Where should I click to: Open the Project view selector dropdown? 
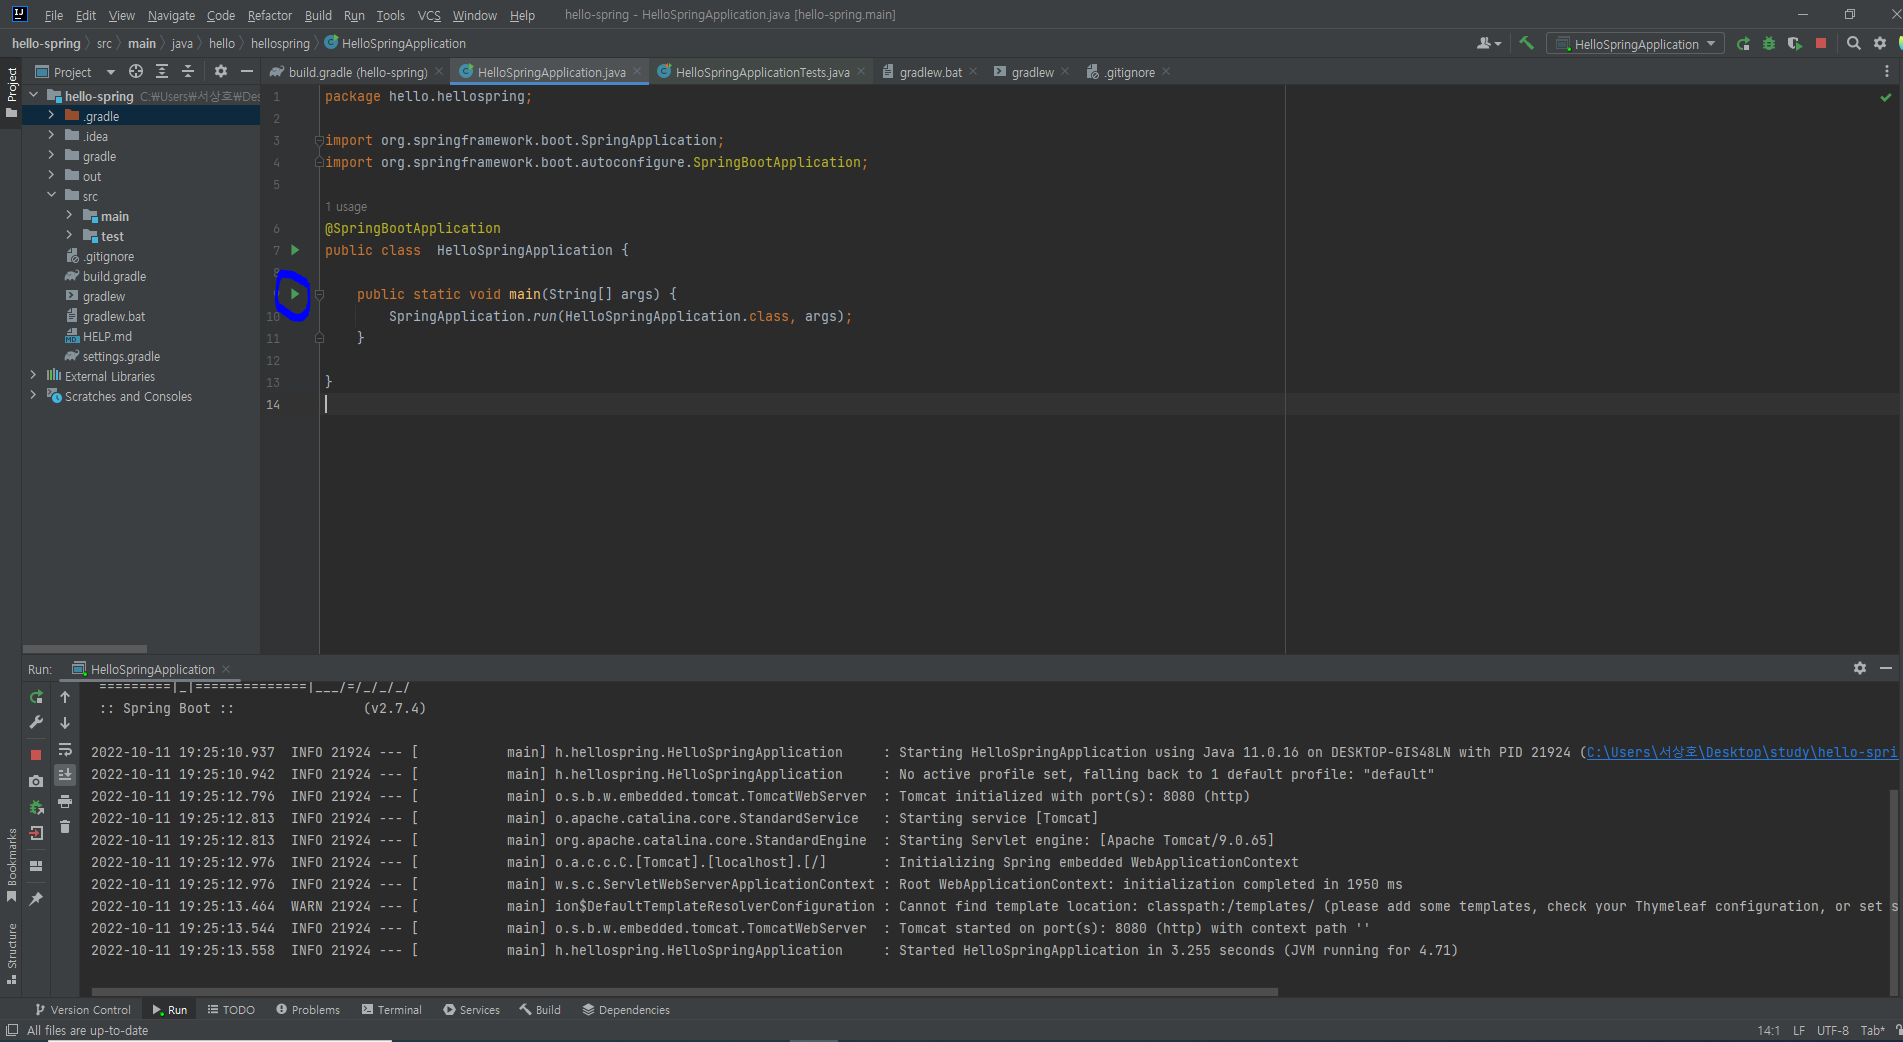[75, 72]
